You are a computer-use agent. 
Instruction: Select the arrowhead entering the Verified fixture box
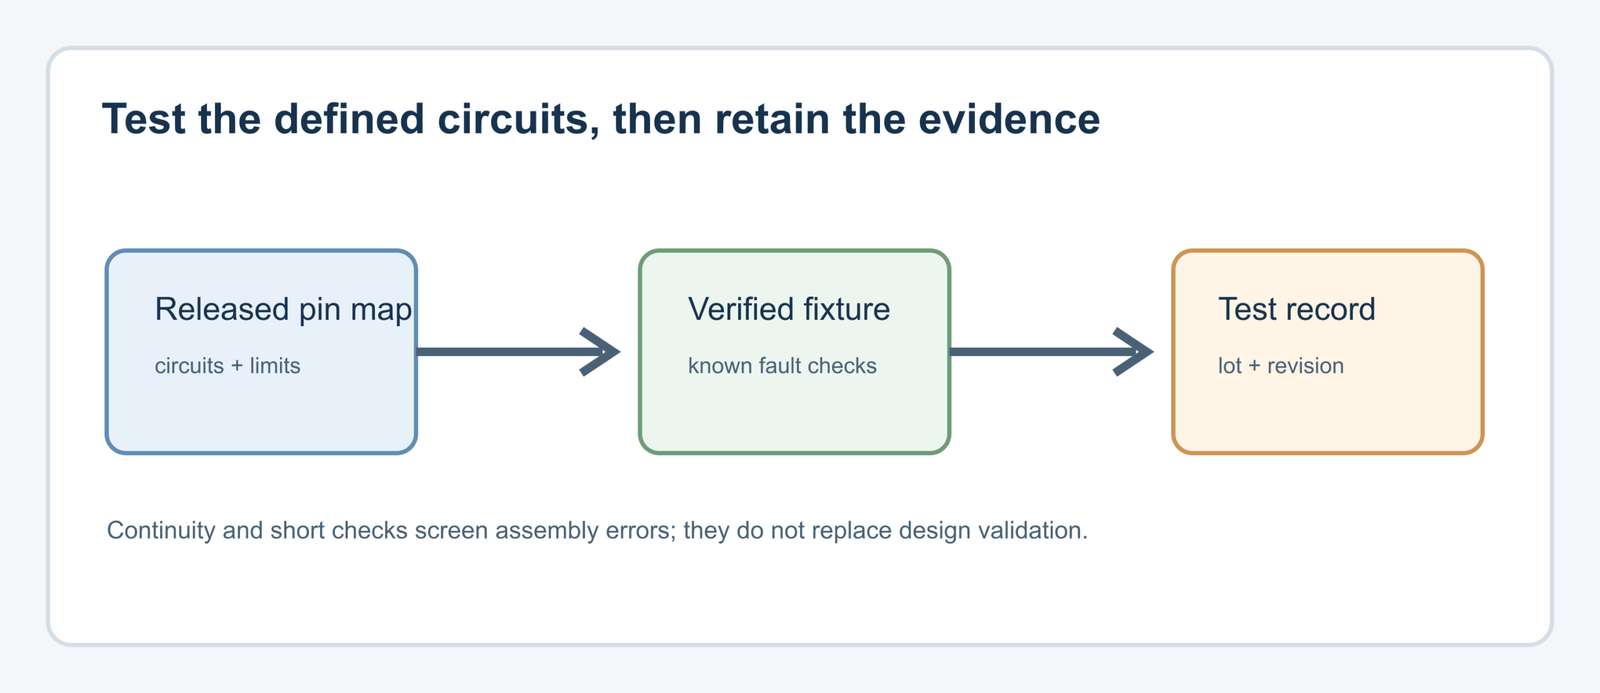(601, 352)
